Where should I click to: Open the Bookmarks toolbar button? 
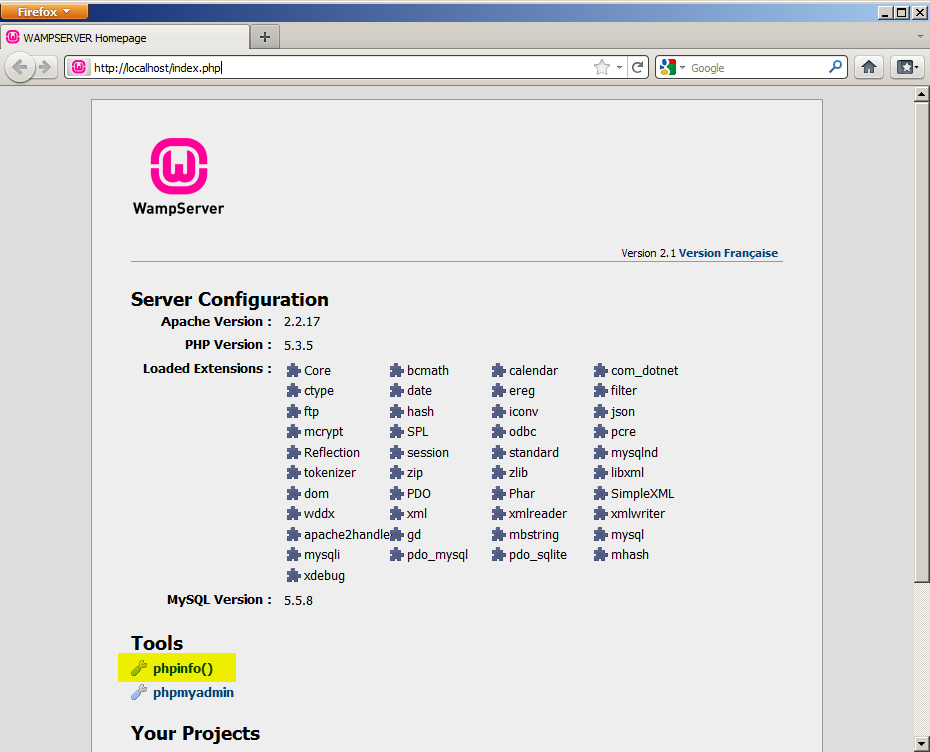(x=907, y=67)
